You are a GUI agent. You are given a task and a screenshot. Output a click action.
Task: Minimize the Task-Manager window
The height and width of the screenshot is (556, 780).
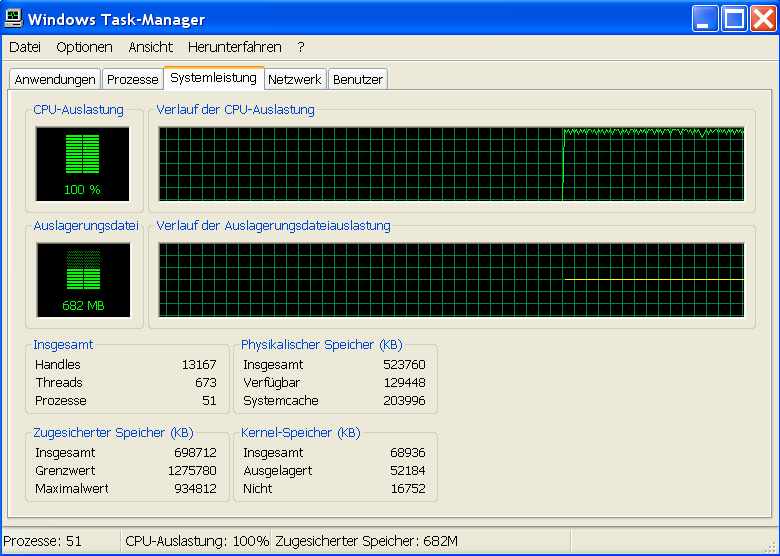705,19
